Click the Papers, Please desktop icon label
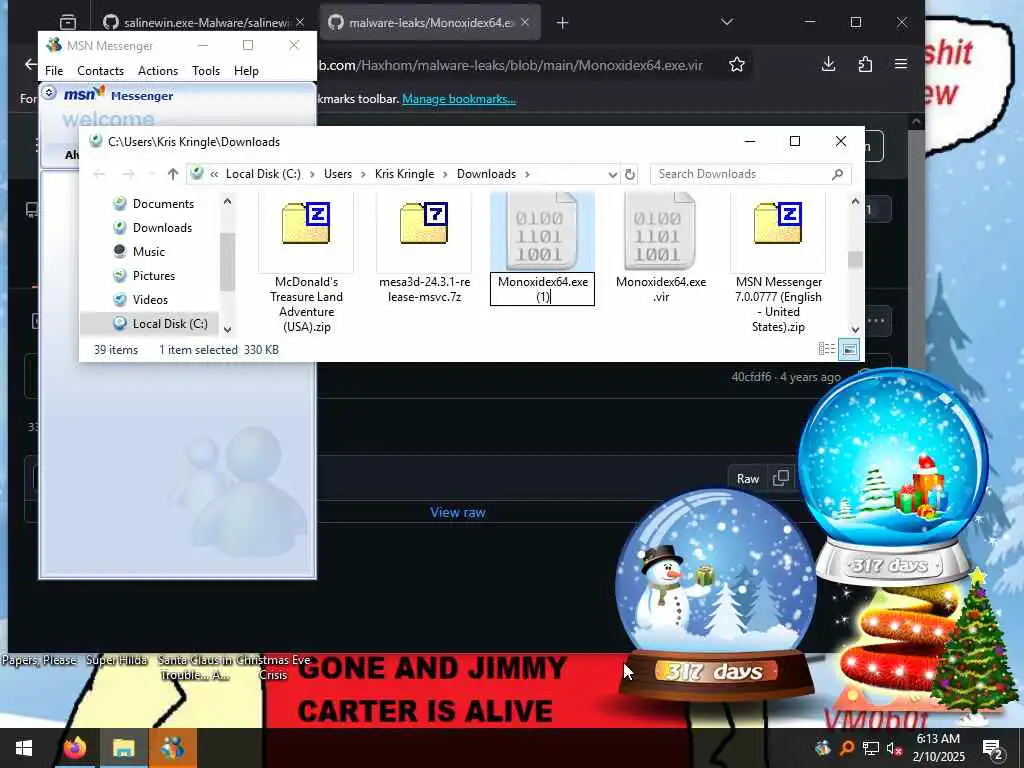This screenshot has width=1024, height=768. point(39,660)
